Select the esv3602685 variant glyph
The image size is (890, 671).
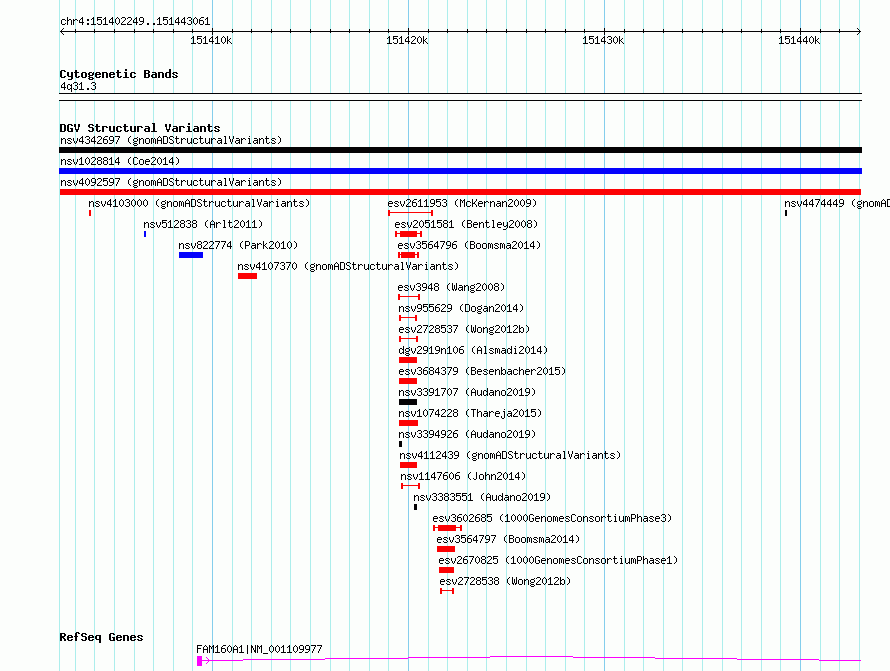(447, 528)
